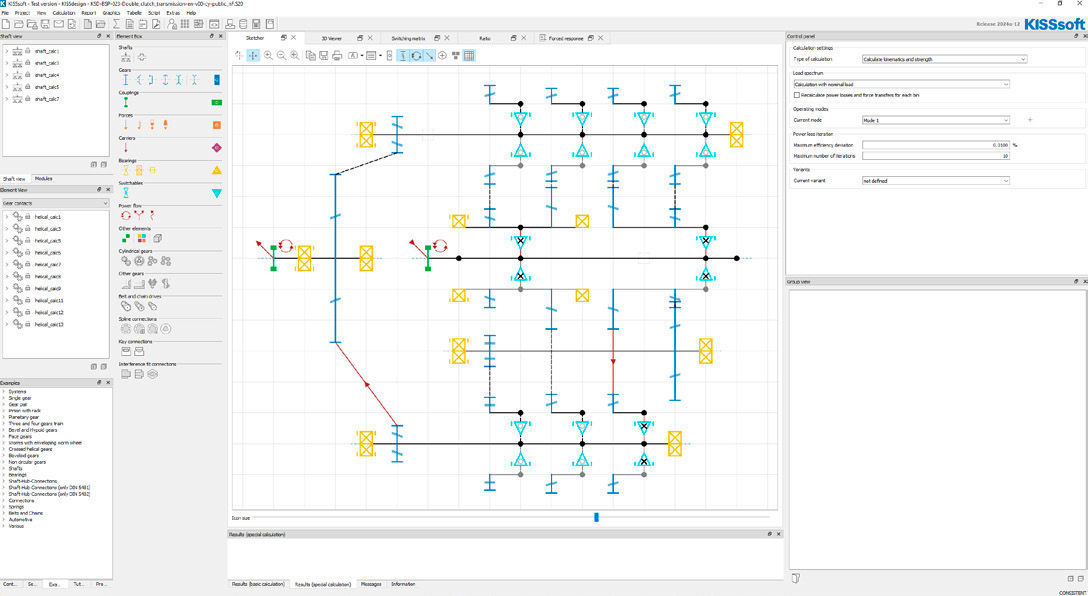Expand the shaft_calc1 tree node
1088x596 pixels.
pyautogui.click(x=6, y=51)
